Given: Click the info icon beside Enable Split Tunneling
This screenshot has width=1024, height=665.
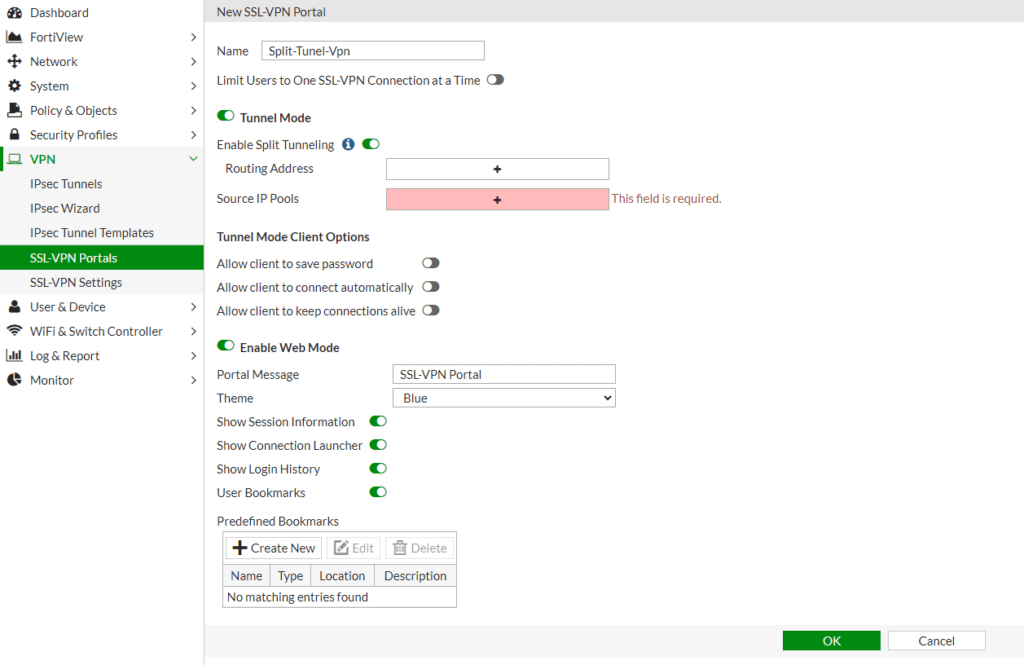Looking at the screenshot, I should pos(347,144).
